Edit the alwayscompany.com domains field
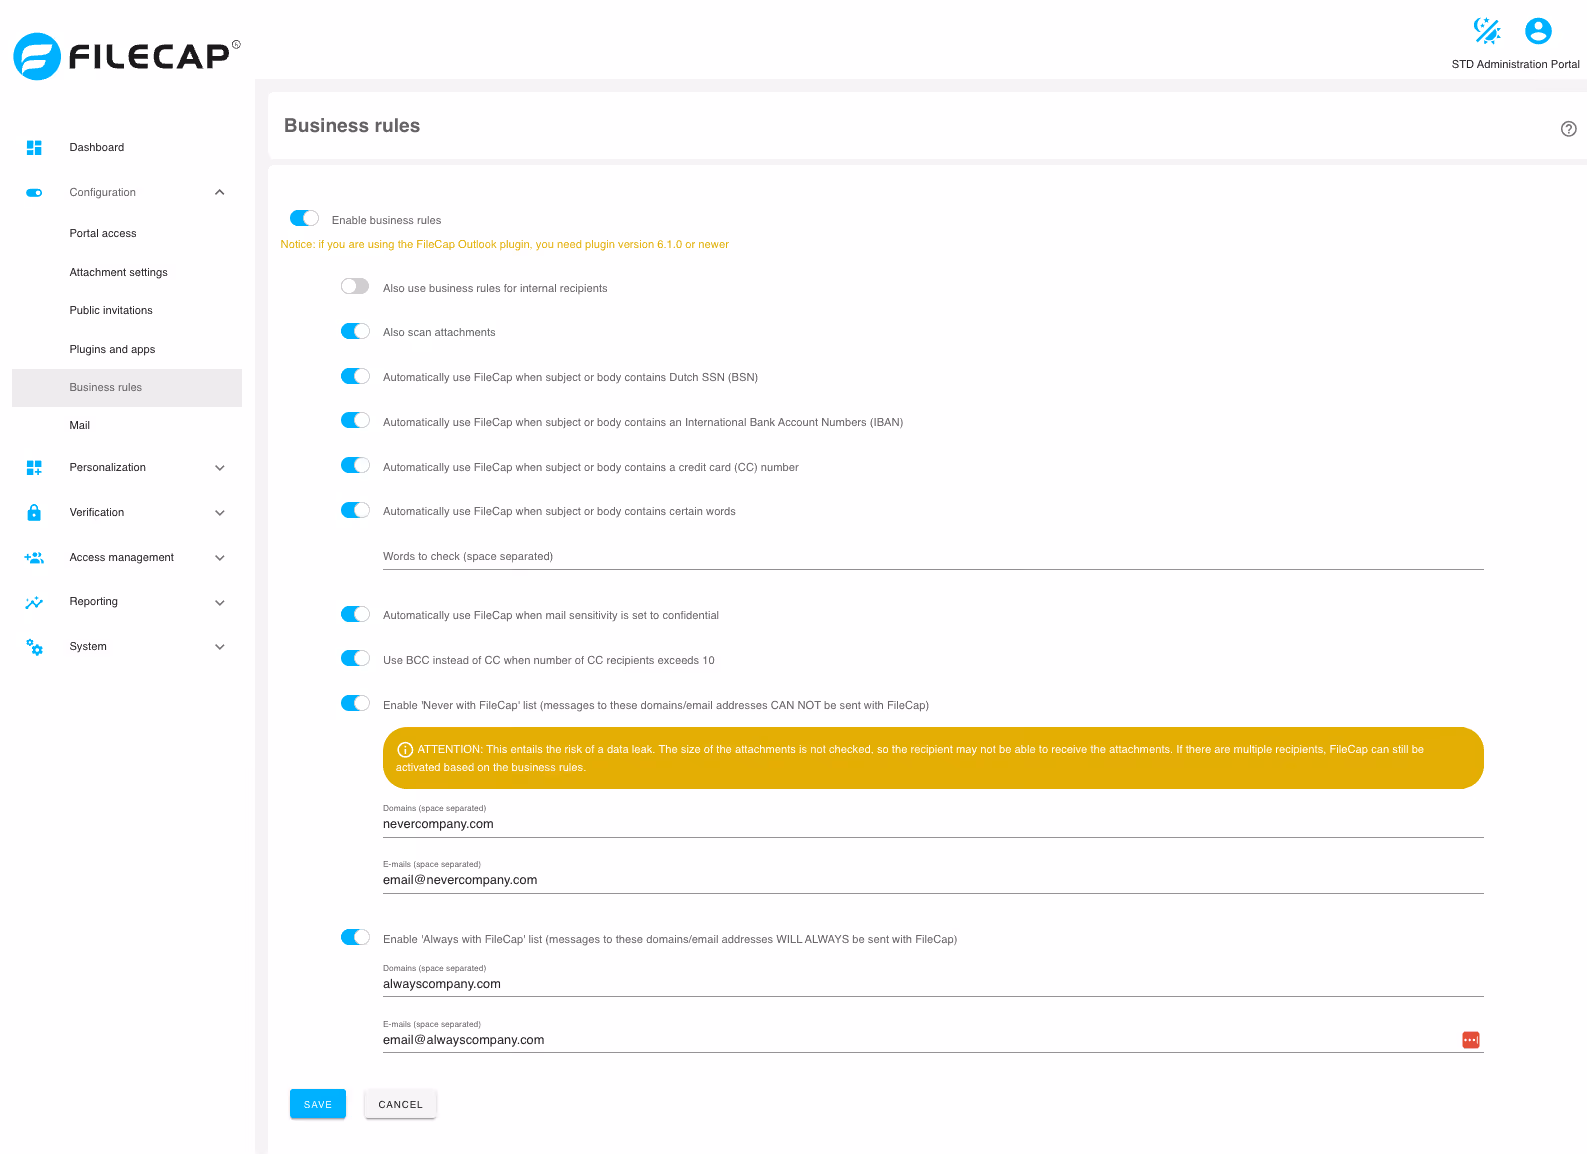 tap(933, 985)
